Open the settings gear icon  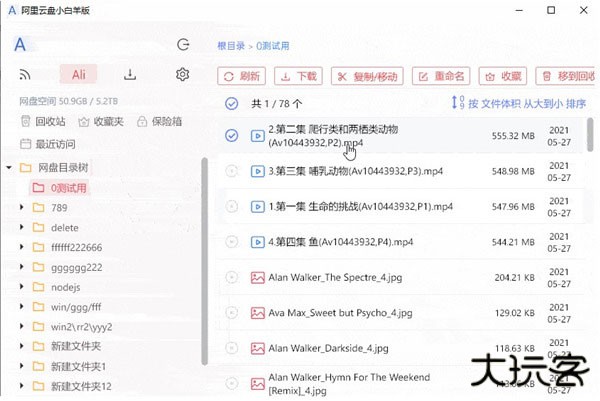pyautogui.click(x=182, y=75)
